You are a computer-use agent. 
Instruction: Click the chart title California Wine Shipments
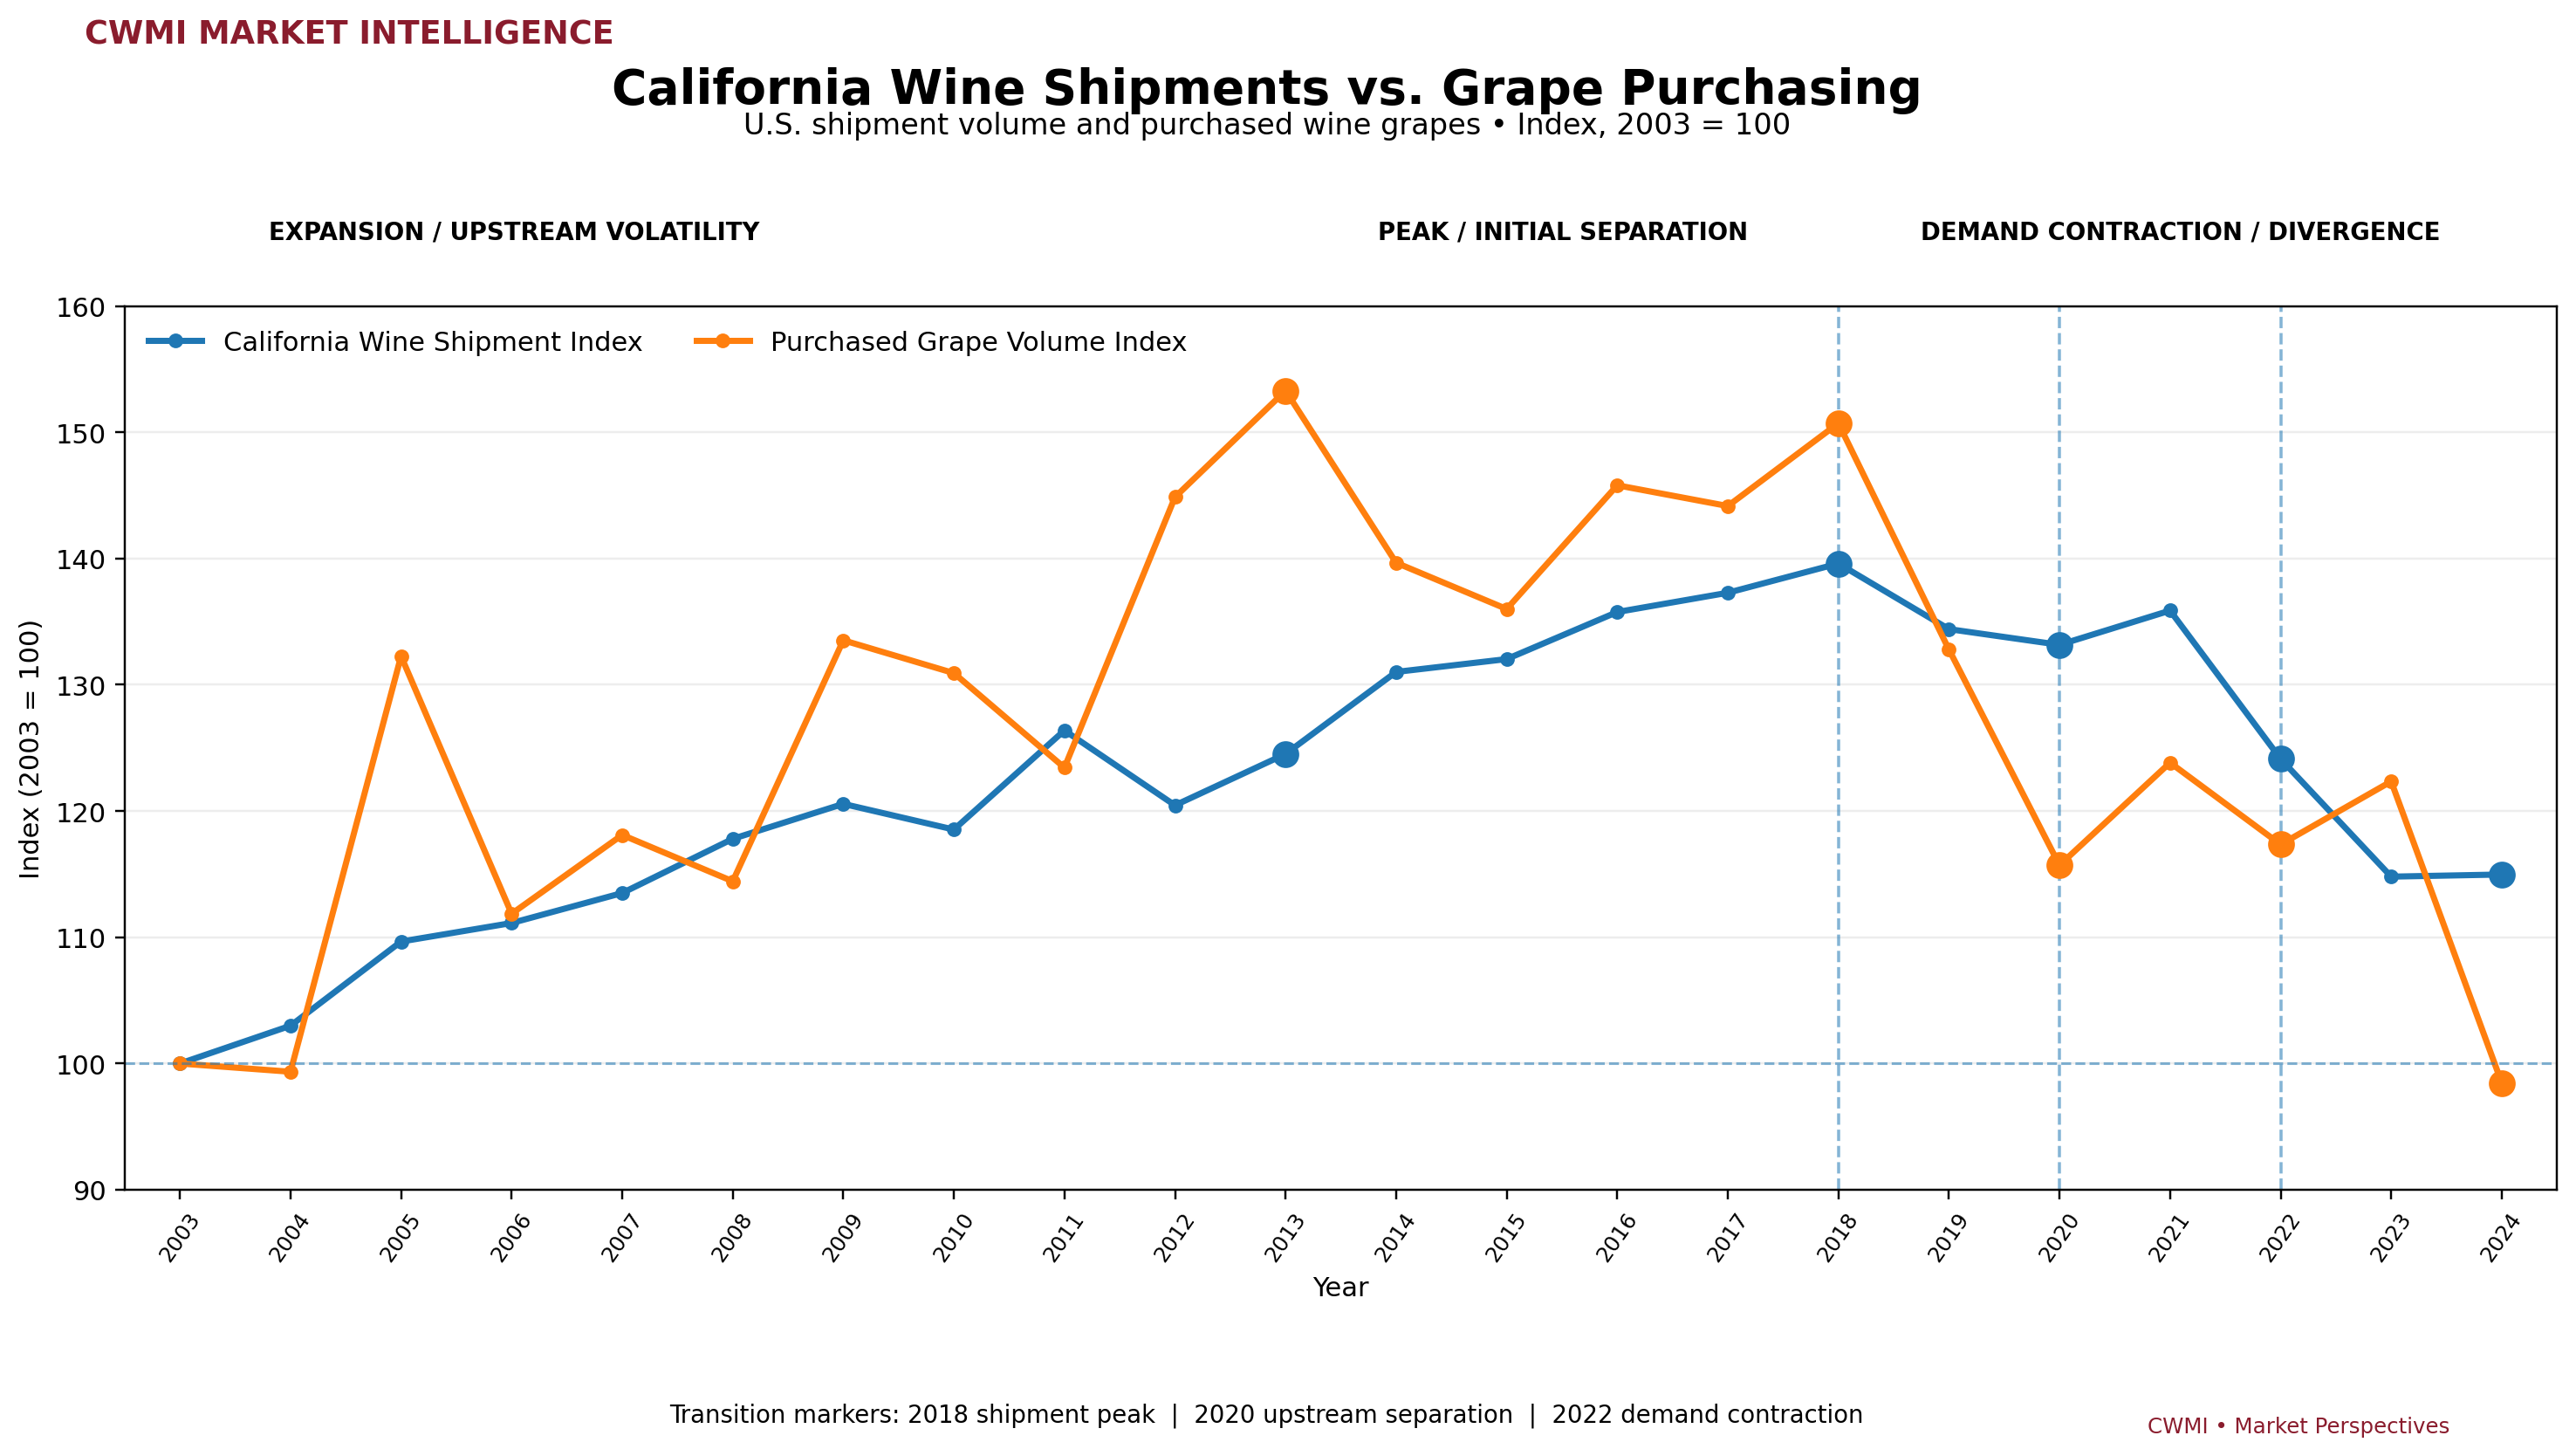pyautogui.click(x=1266, y=88)
